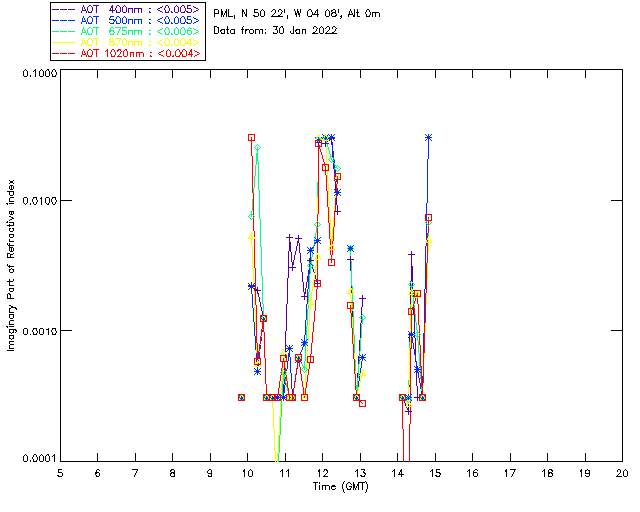Click the AOT 870nm yellow legend entry
This screenshot has width=640, height=512.
coord(127,42)
